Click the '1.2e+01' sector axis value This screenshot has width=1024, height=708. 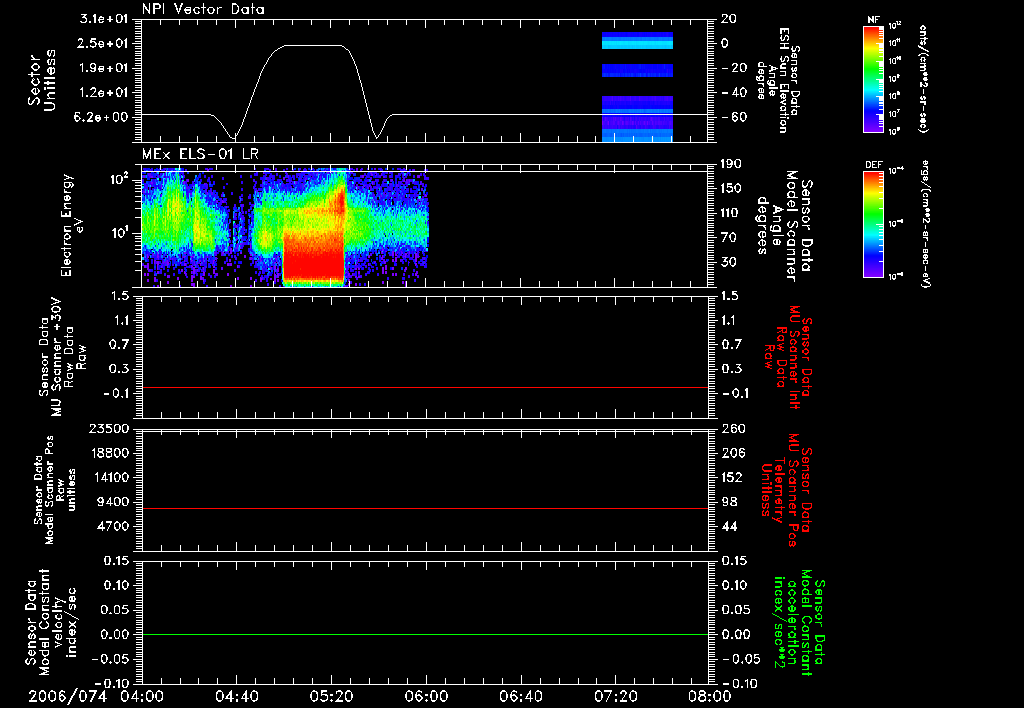pos(104,93)
